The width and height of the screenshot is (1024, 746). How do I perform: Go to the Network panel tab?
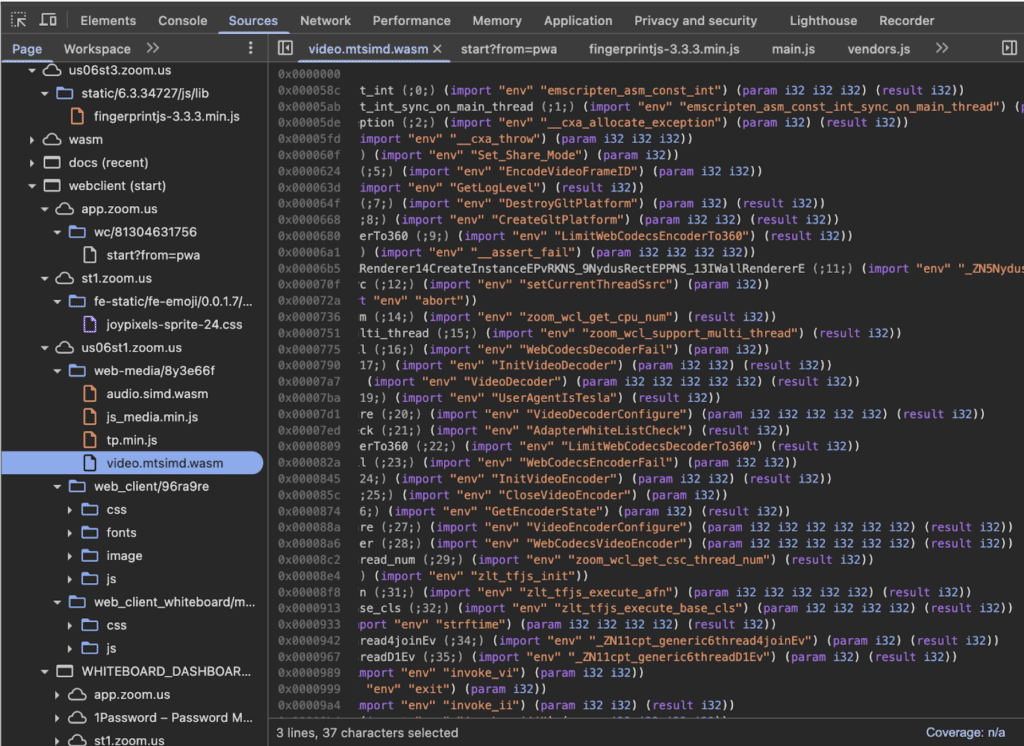tap(325, 20)
